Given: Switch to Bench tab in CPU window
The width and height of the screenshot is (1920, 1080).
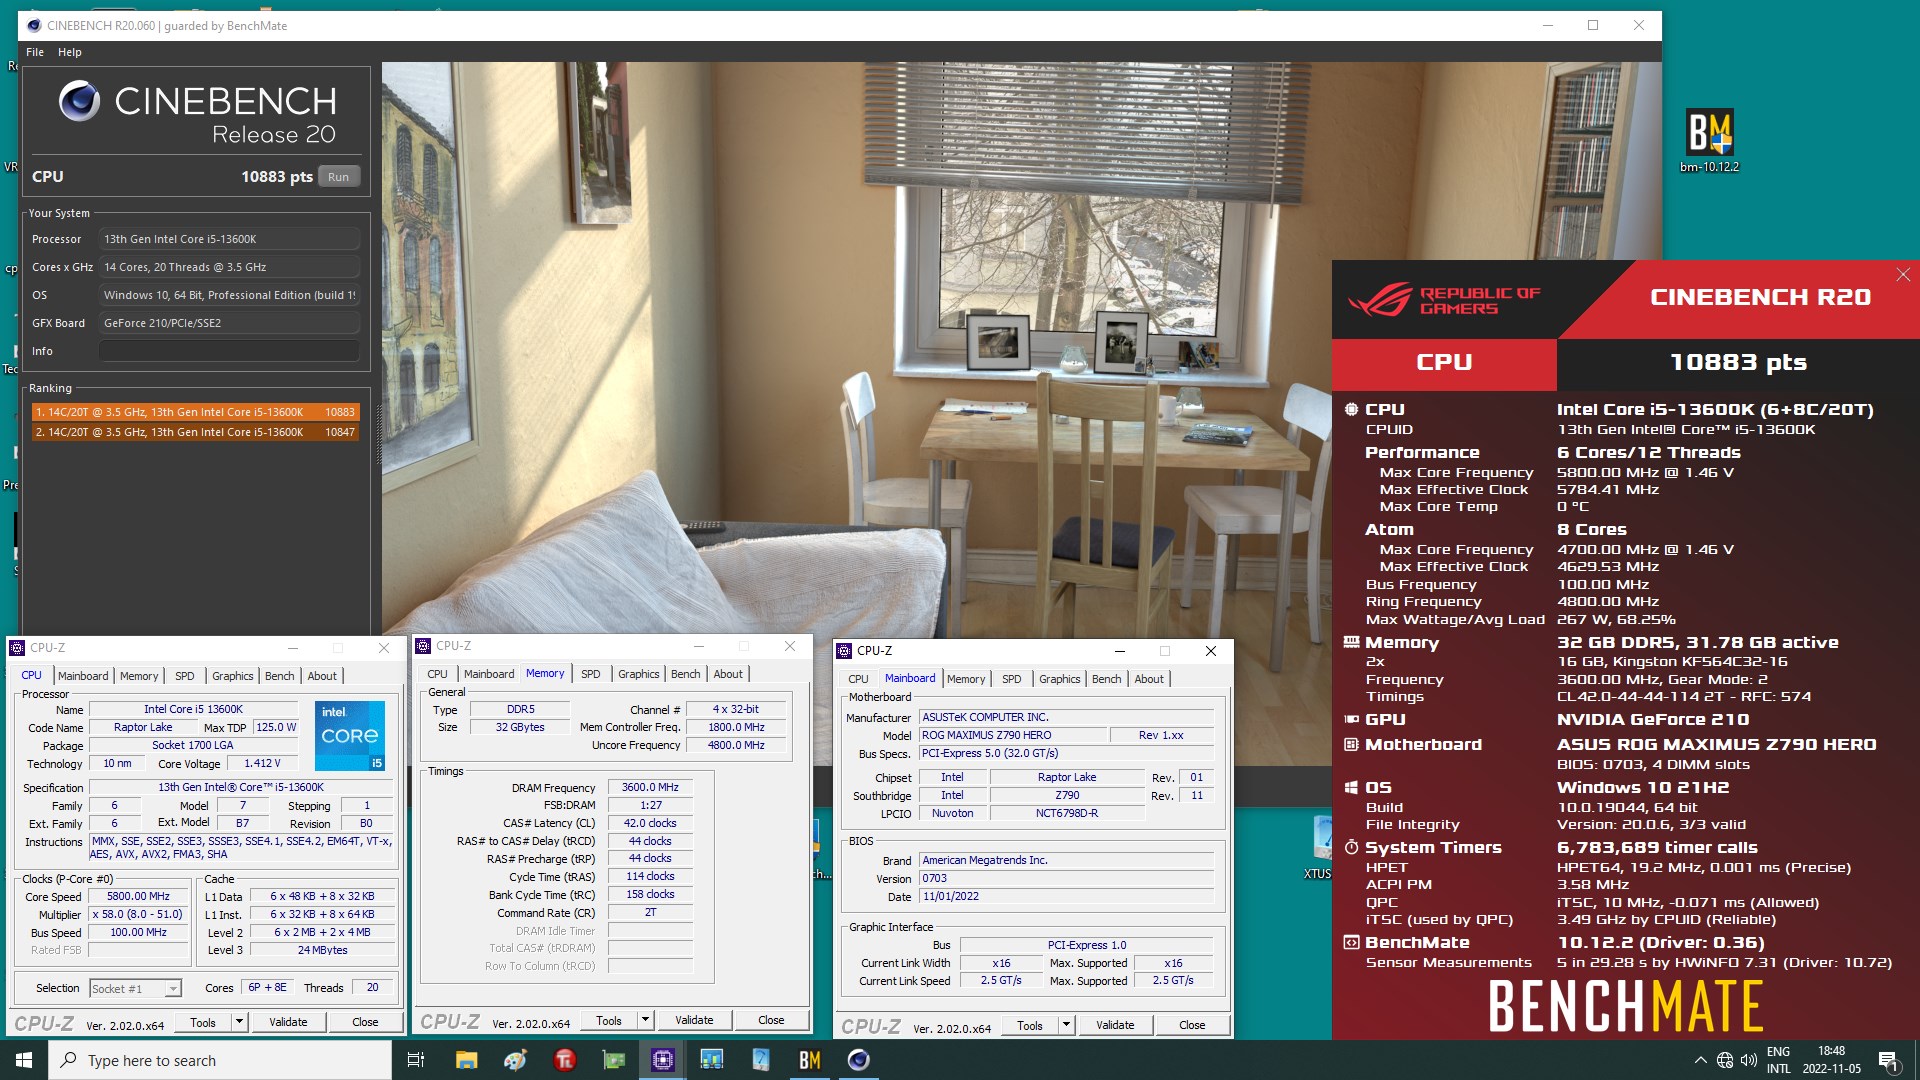Looking at the screenshot, I should point(279,676).
